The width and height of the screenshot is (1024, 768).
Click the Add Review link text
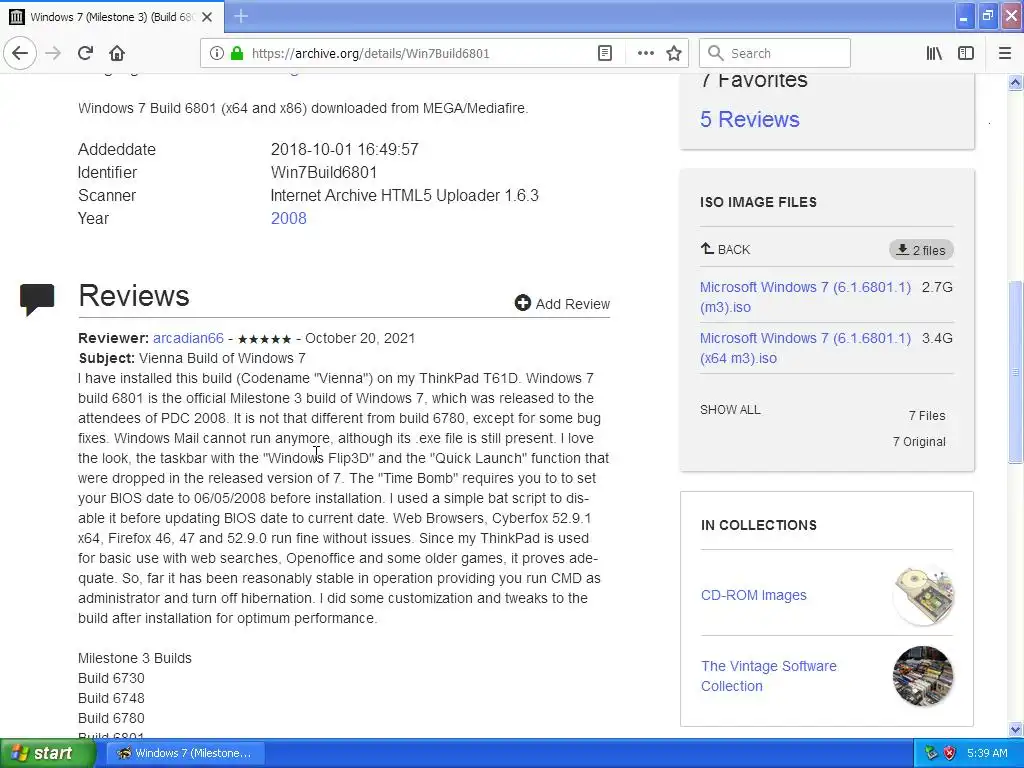[573, 304]
